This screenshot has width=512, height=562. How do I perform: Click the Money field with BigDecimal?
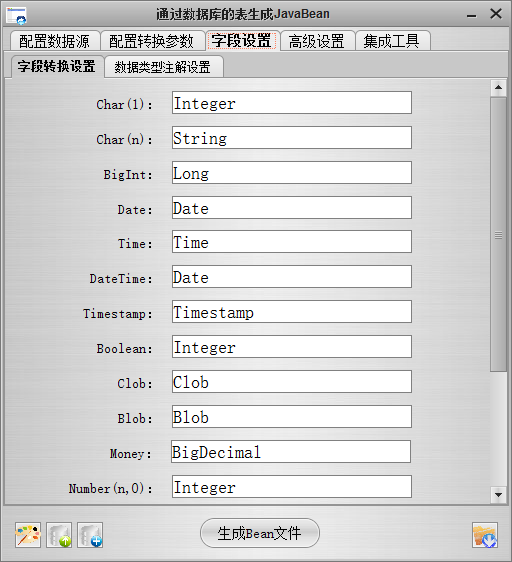[291, 452]
